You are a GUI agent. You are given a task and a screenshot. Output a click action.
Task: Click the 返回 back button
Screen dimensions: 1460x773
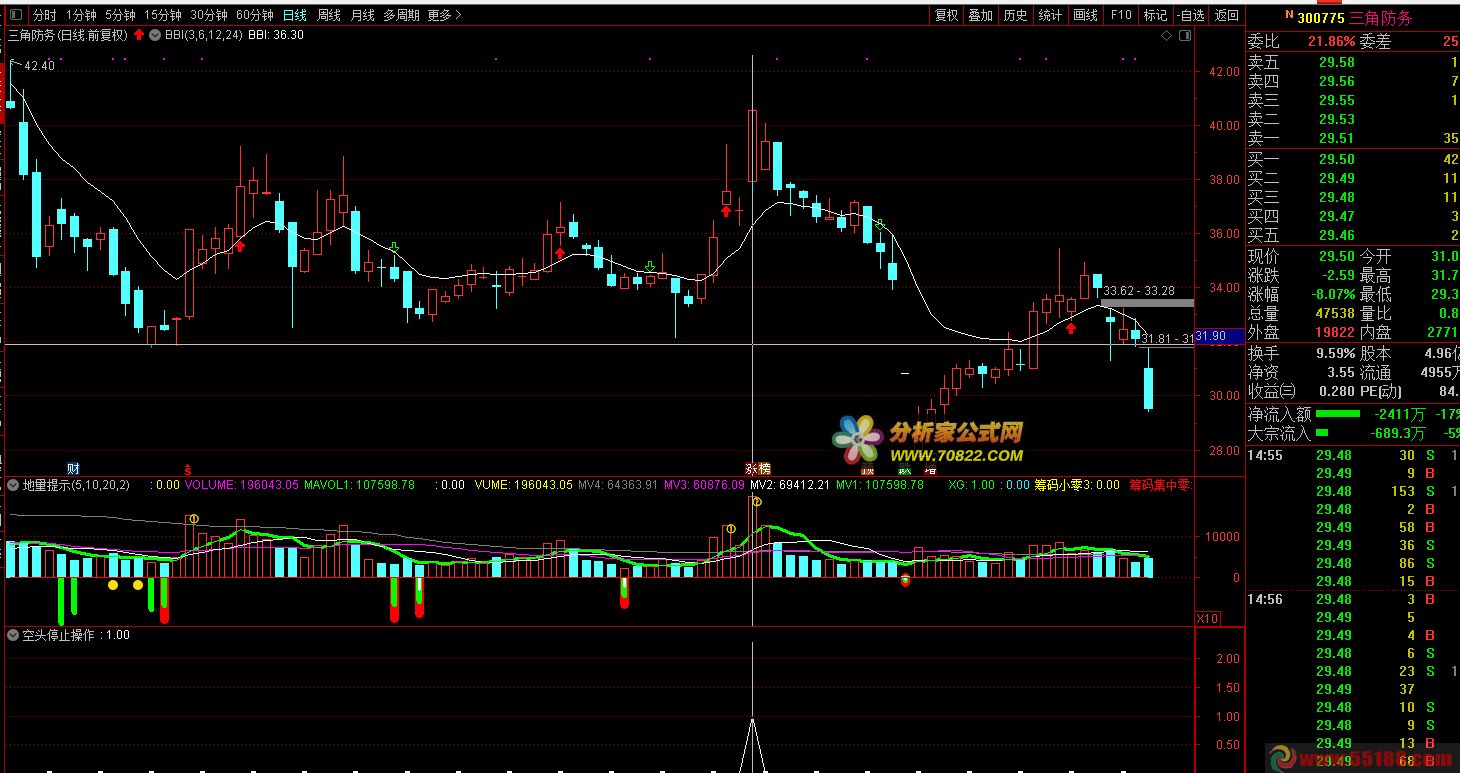coord(1226,15)
